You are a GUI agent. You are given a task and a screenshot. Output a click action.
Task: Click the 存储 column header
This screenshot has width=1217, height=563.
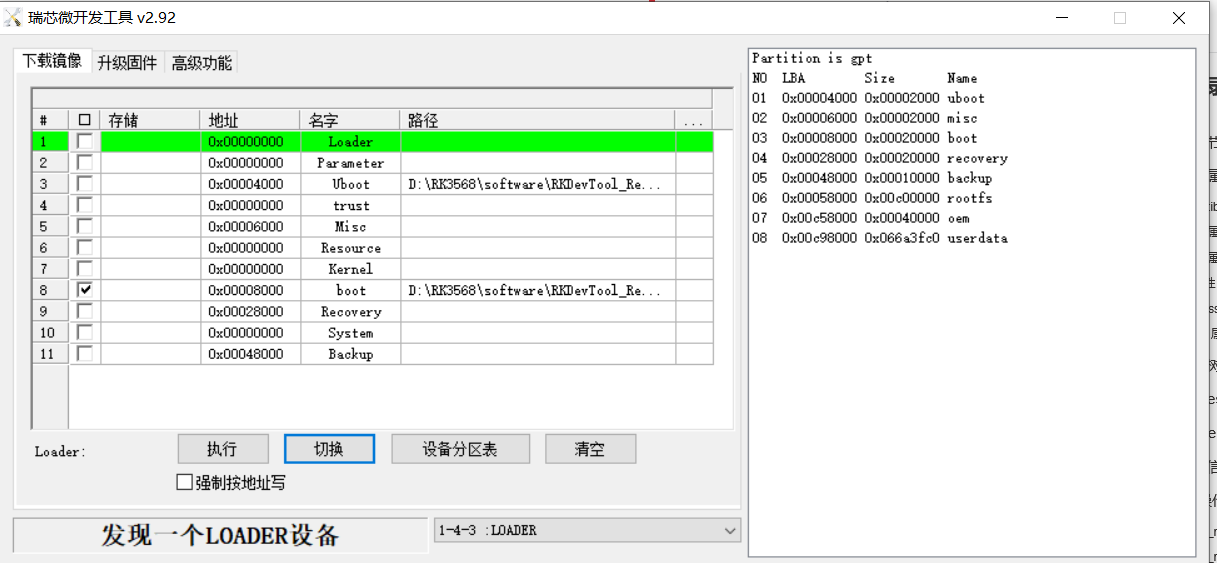point(150,120)
